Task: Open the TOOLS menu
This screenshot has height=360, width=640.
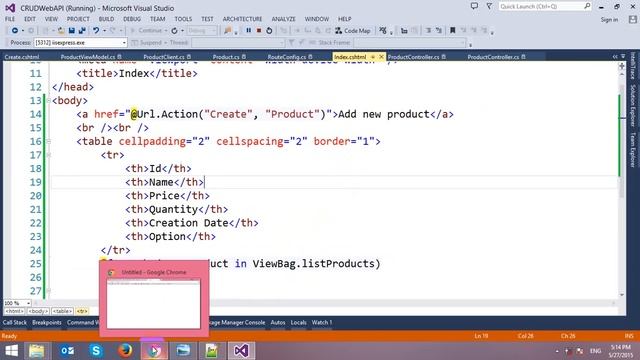Action: [183, 19]
